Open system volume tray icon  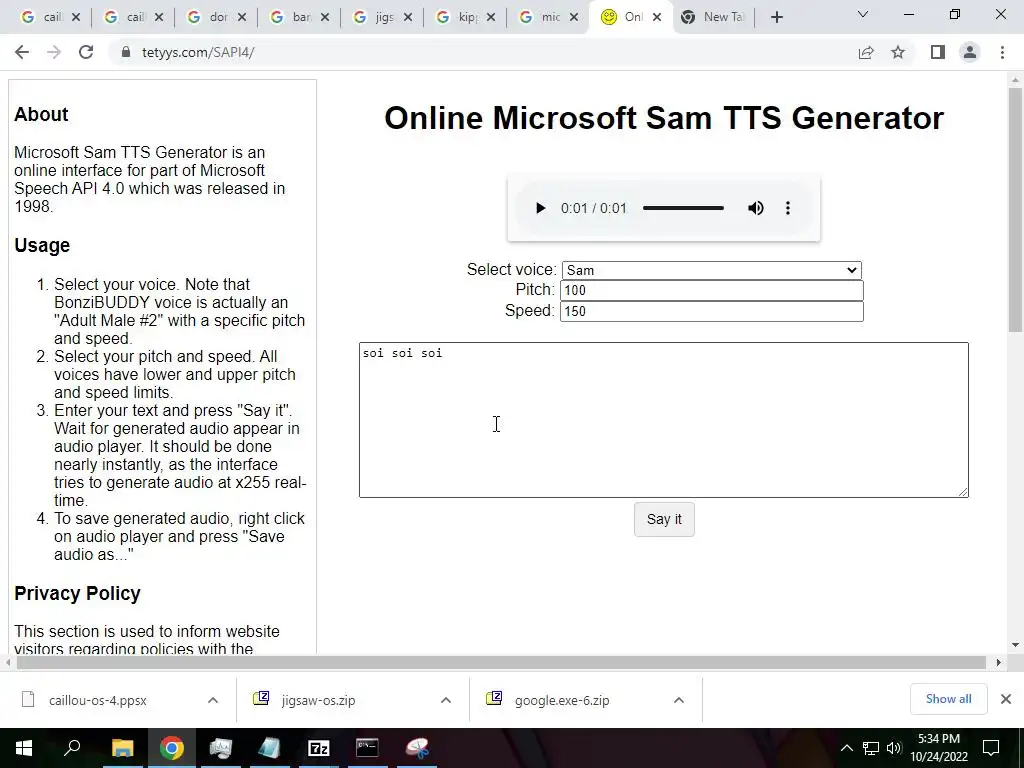pos(894,748)
